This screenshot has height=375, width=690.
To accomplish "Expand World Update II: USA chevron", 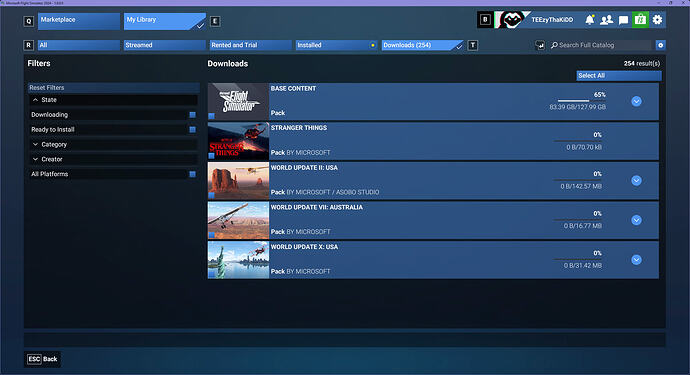I will pos(636,180).
